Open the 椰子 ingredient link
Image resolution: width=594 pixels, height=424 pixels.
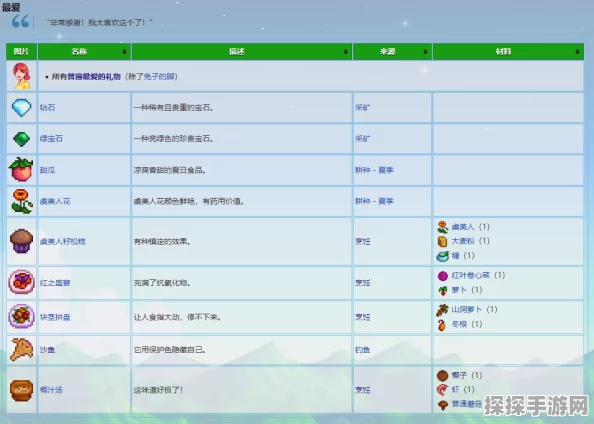pyautogui.click(x=459, y=375)
